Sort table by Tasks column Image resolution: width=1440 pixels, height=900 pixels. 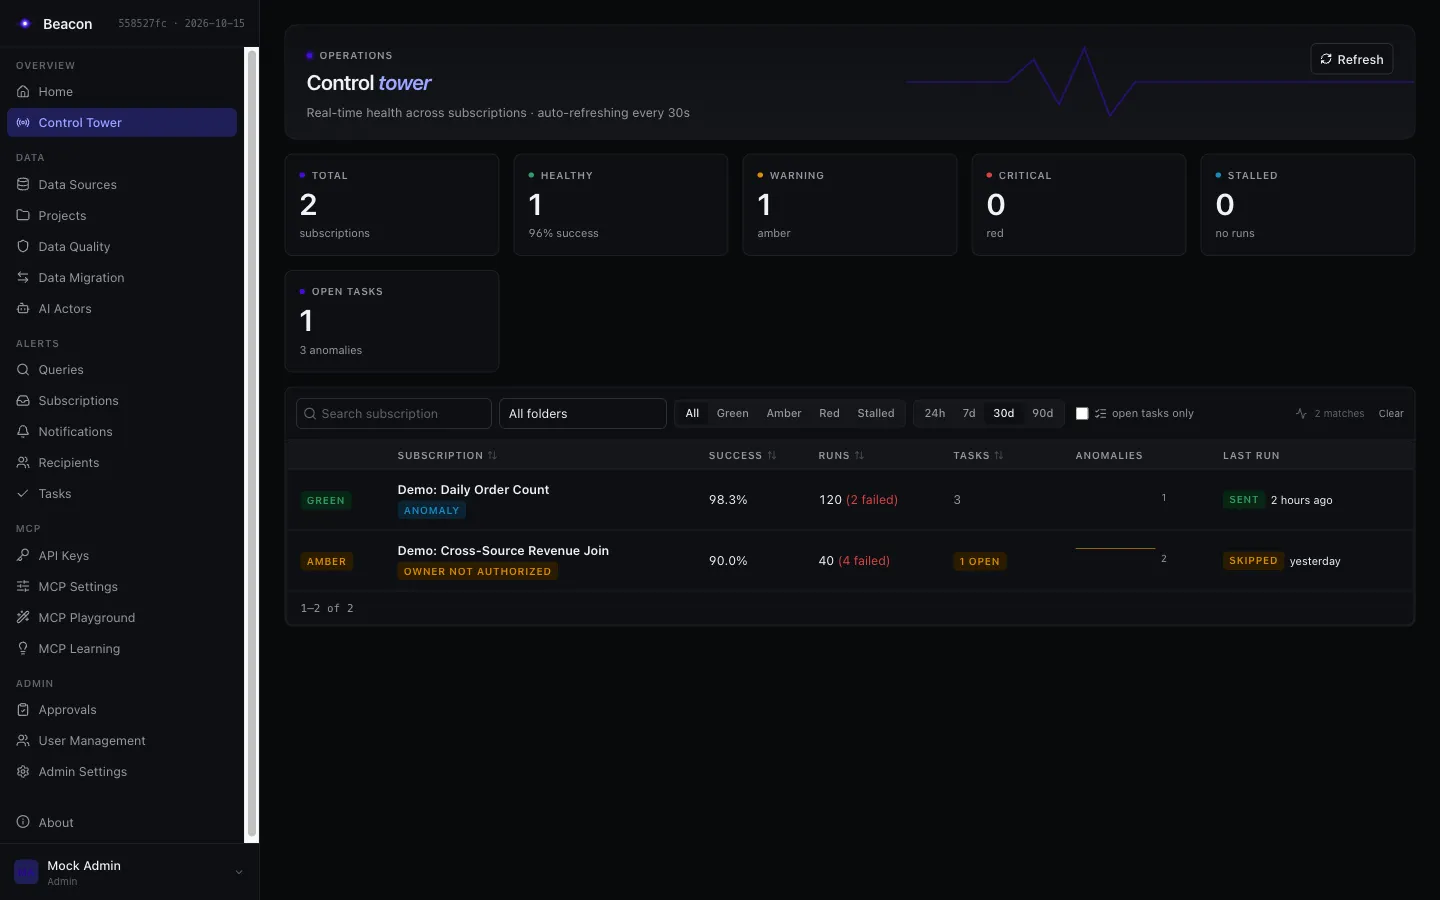click(978, 456)
